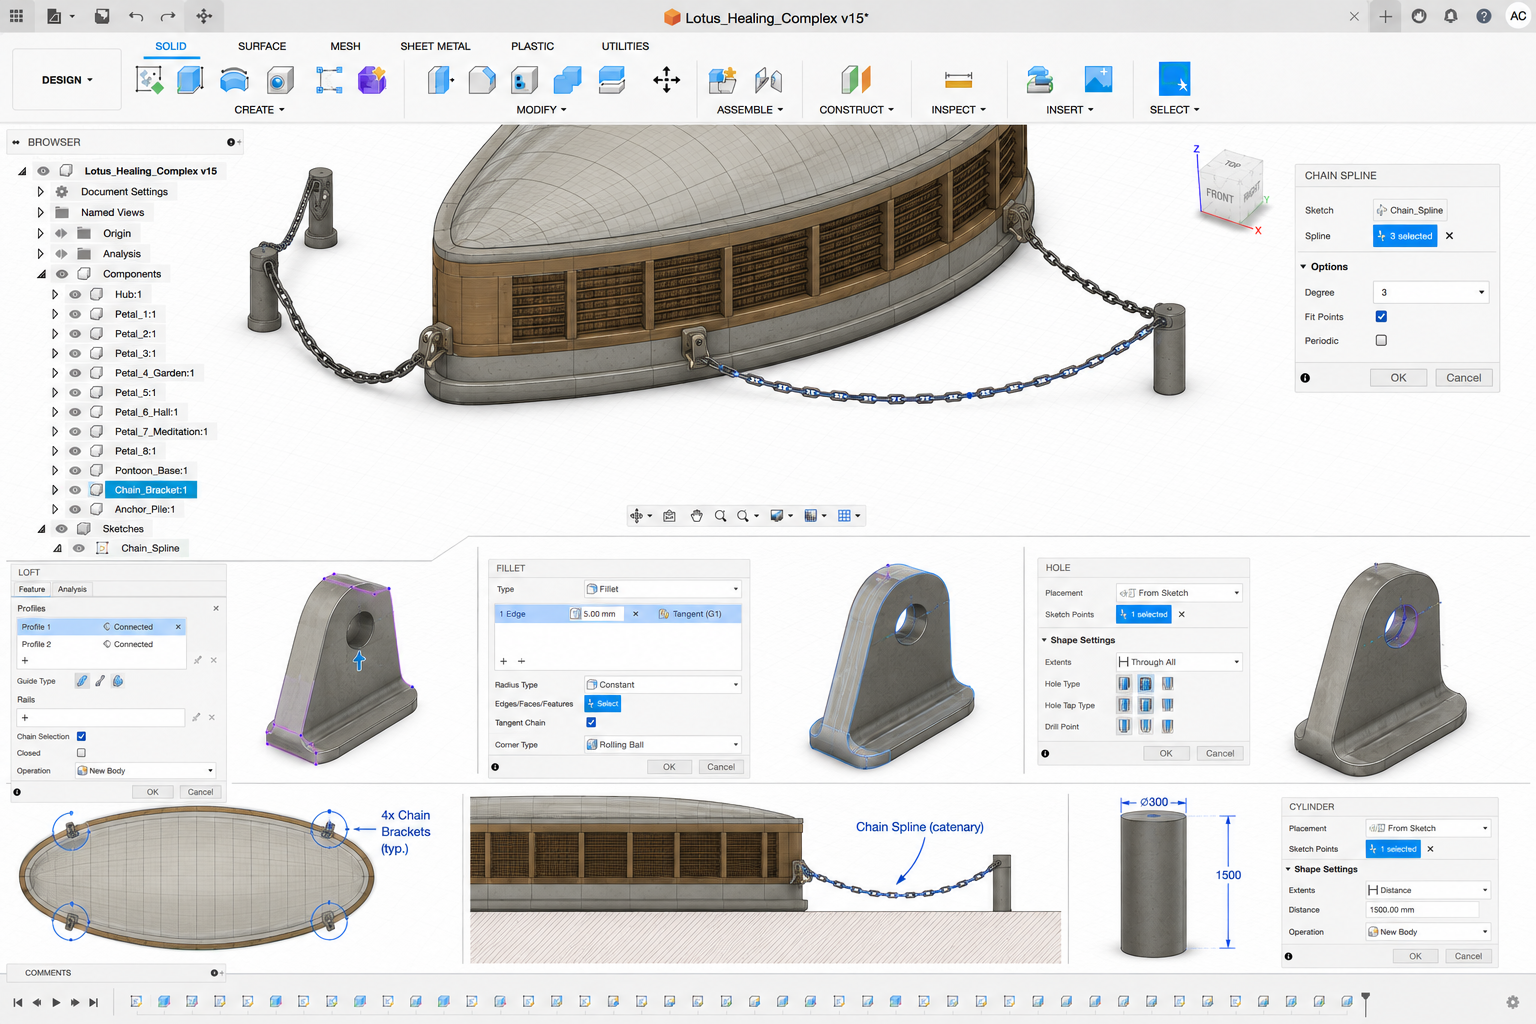The image size is (1536, 1024).
Task: Enable the Periodic checkbox
Action: click(1381, 341)
